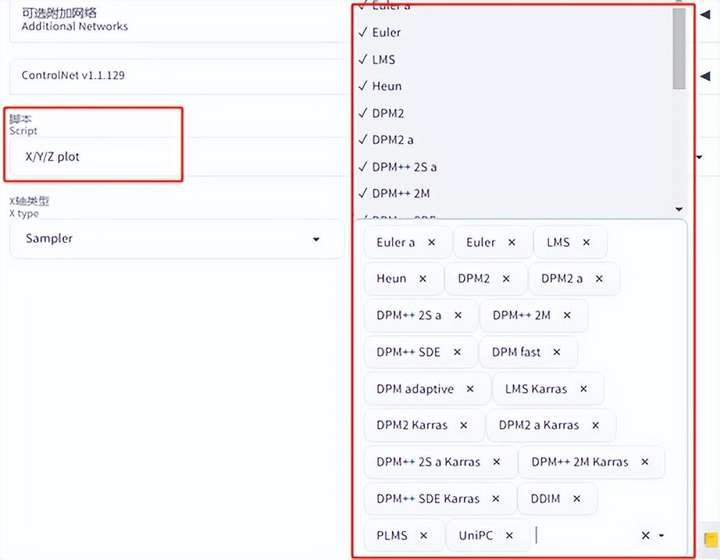This screenshot has width=720, height=560.
Task: Deselect DPM2 a in the dropdown list
Action: (x=513, y=140)
